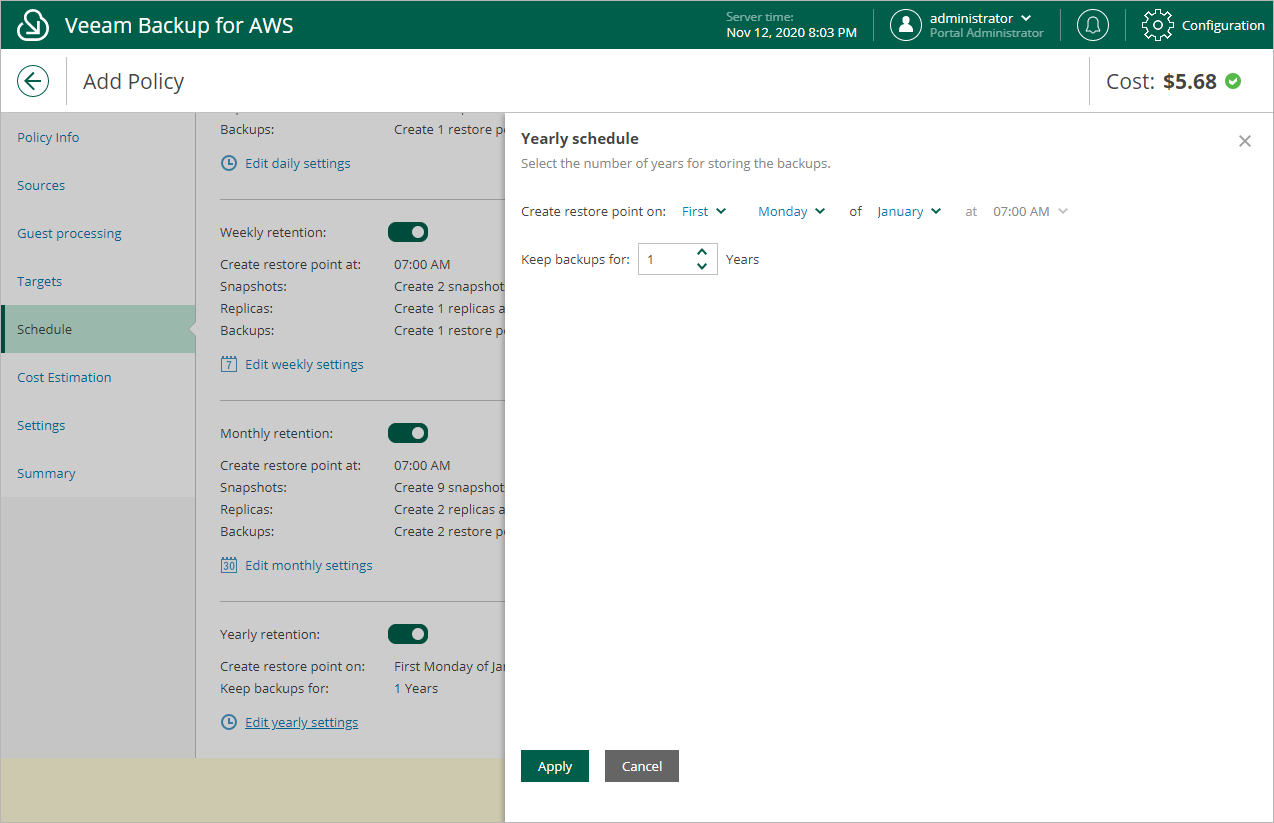This screenshot has height=823, width=1274.
Task: Open the Configuration gear icon
Action: (1157, 25)
